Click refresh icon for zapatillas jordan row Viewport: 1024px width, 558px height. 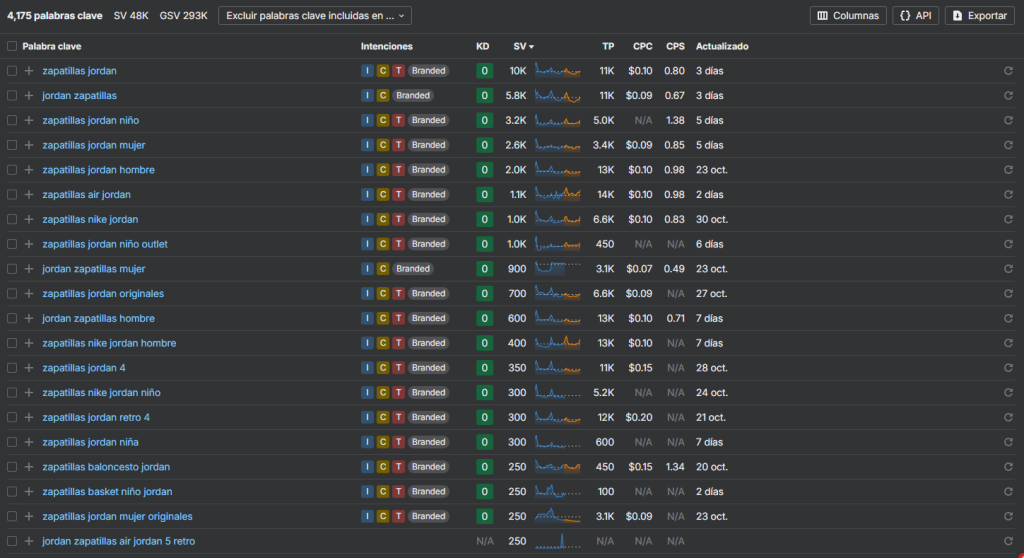[x=1008, y=71]
